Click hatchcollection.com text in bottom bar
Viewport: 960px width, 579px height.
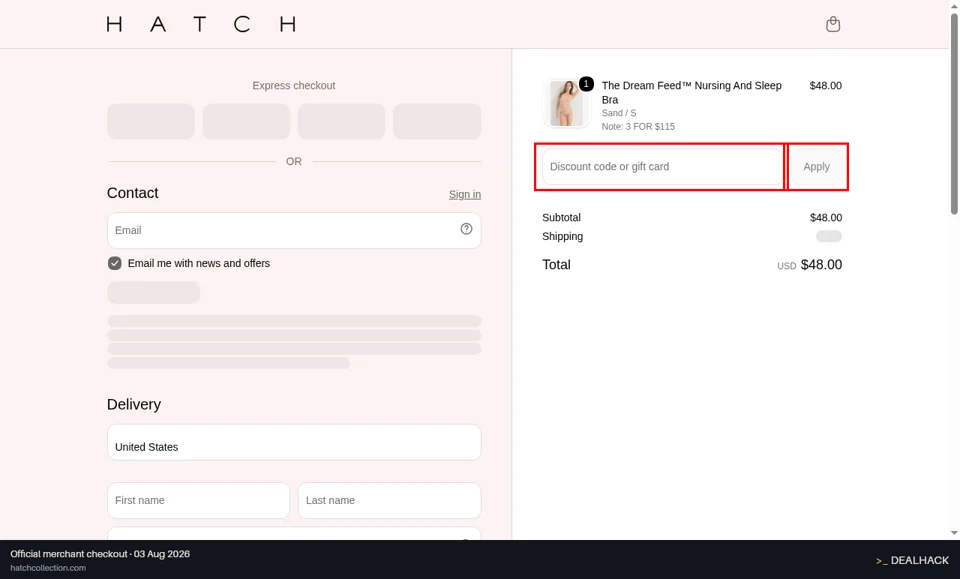pos(48,568)
